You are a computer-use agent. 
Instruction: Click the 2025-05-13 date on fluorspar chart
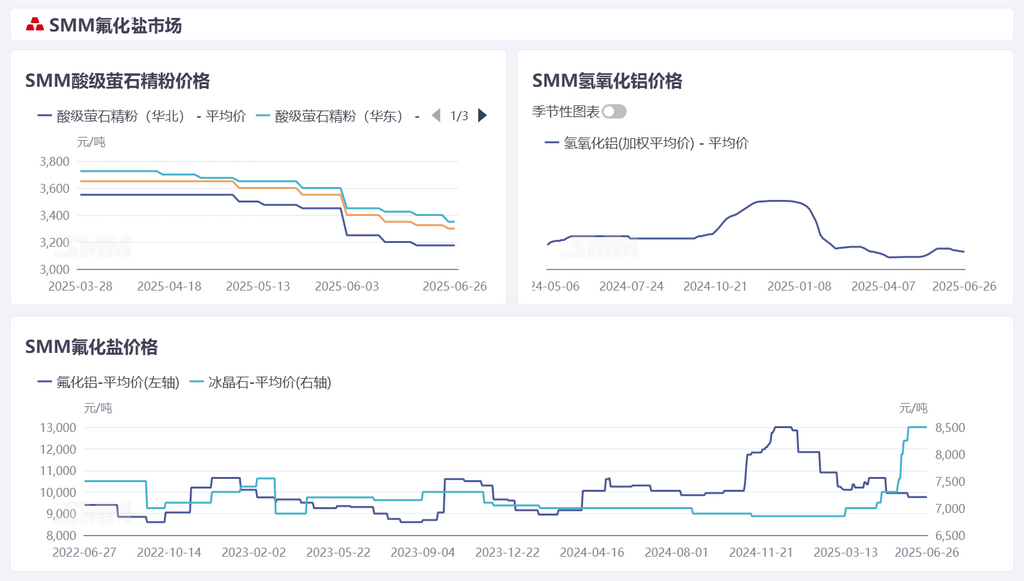click(258, 287)
